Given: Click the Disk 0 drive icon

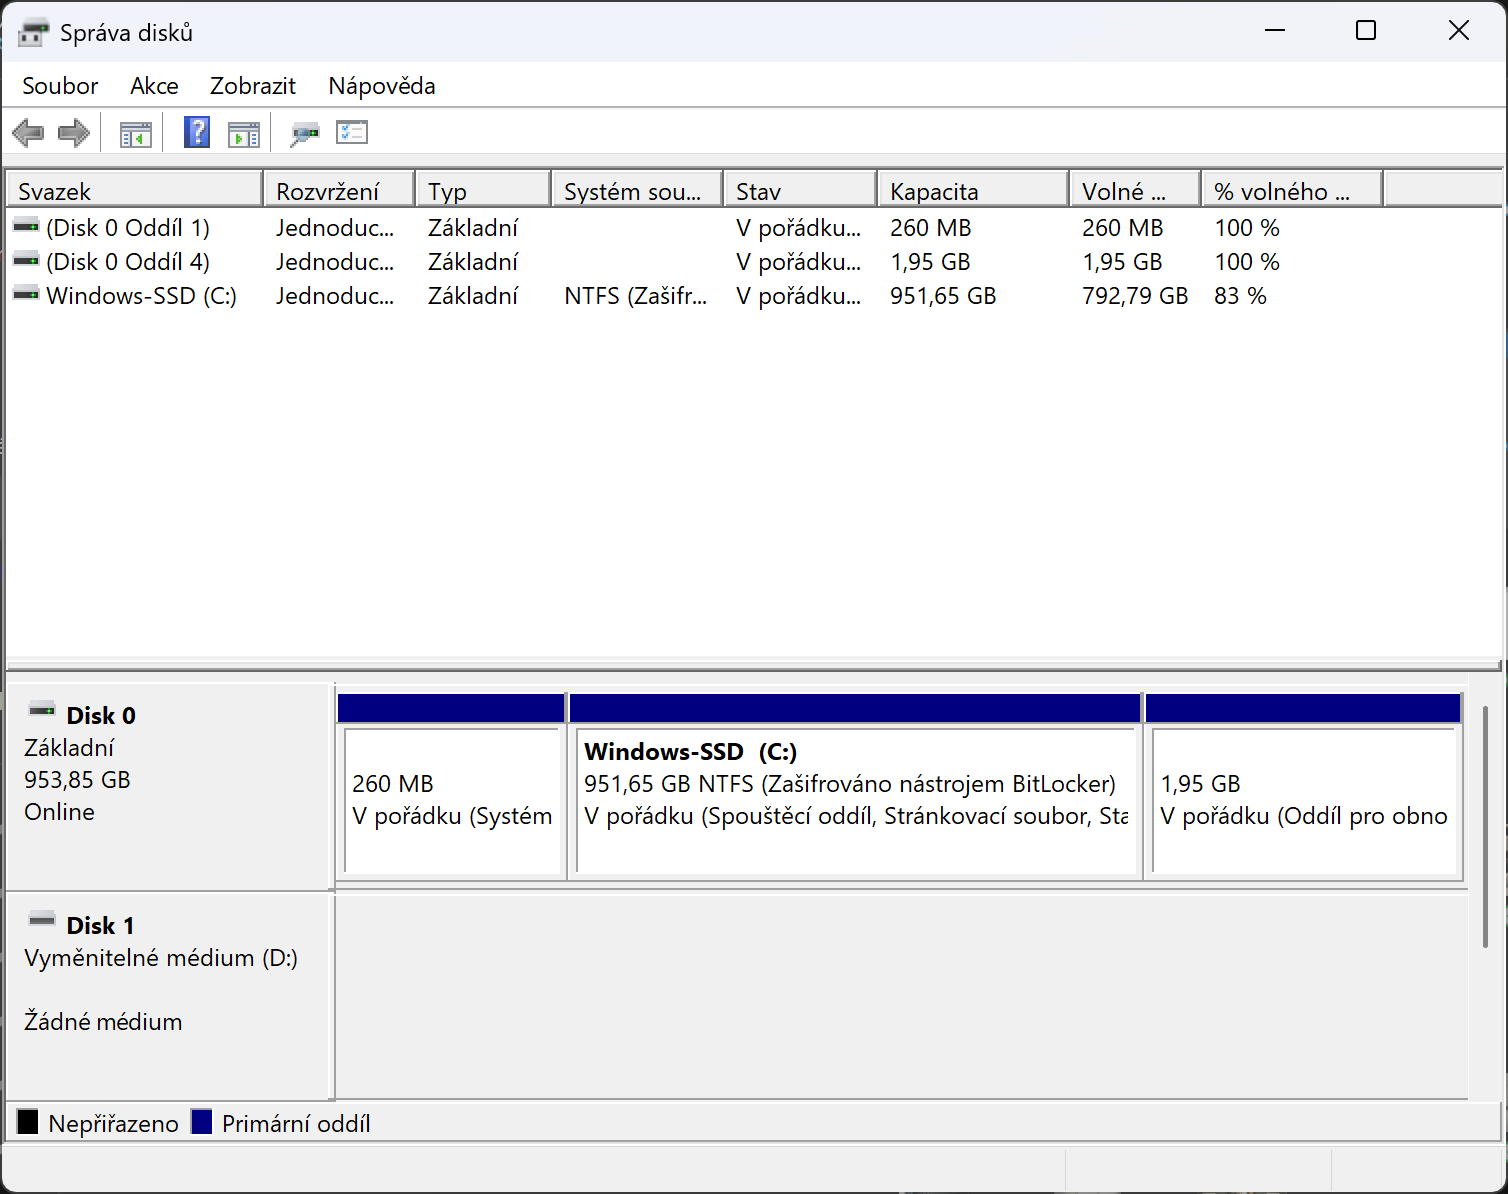Looking at the screenshot, I should (42, 710).
